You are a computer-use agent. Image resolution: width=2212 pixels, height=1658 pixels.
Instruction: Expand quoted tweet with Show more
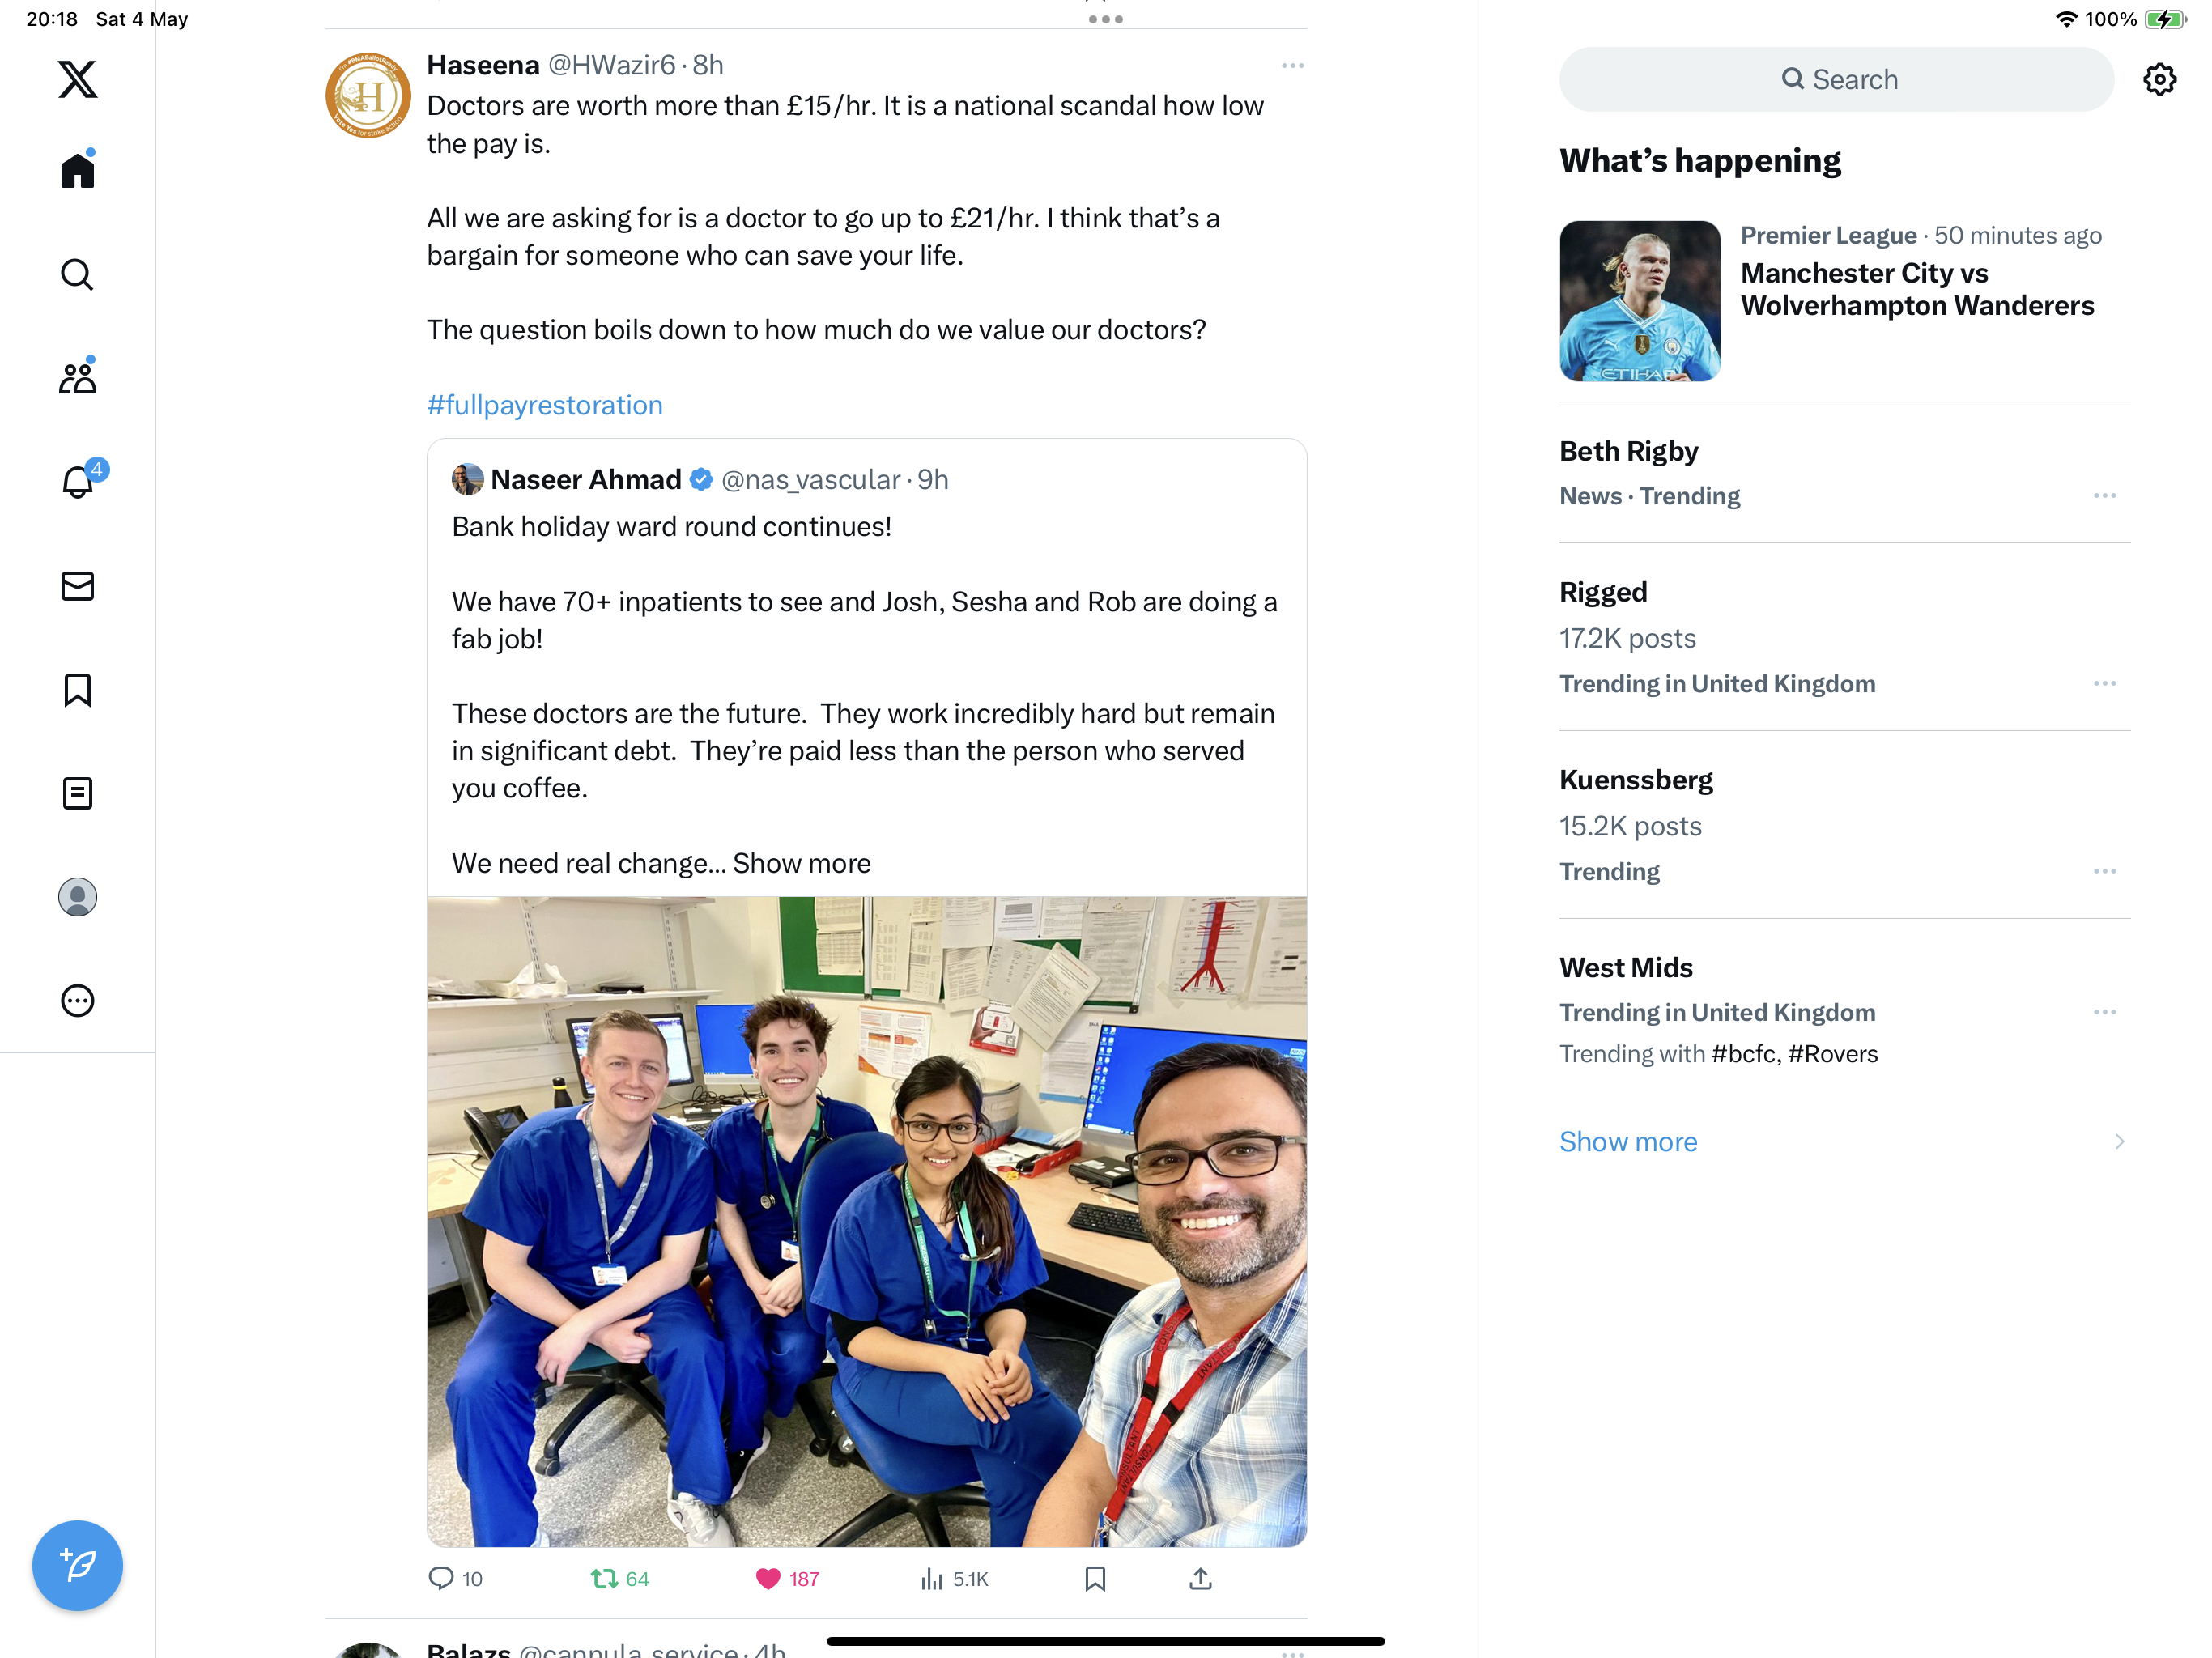[x=801, y=863]
